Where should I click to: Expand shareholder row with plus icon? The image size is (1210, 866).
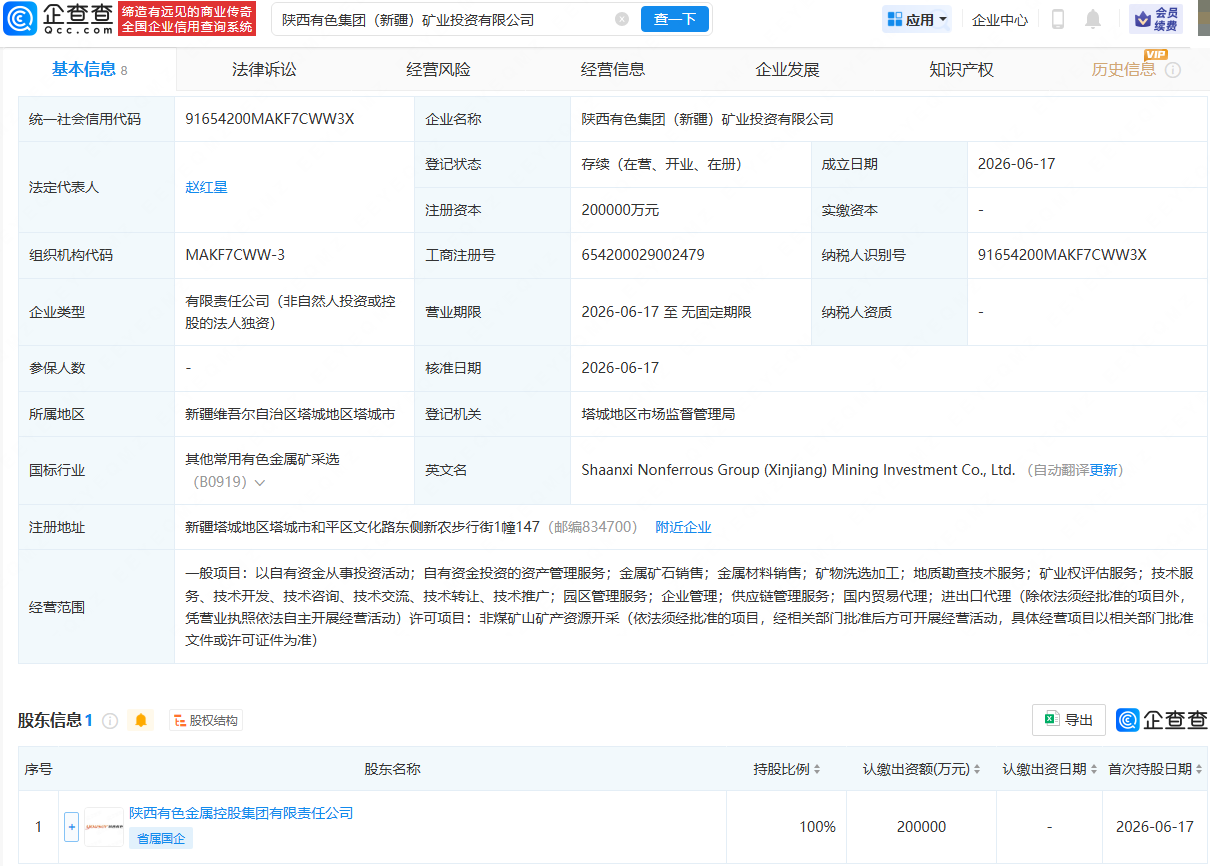(71, 827)
